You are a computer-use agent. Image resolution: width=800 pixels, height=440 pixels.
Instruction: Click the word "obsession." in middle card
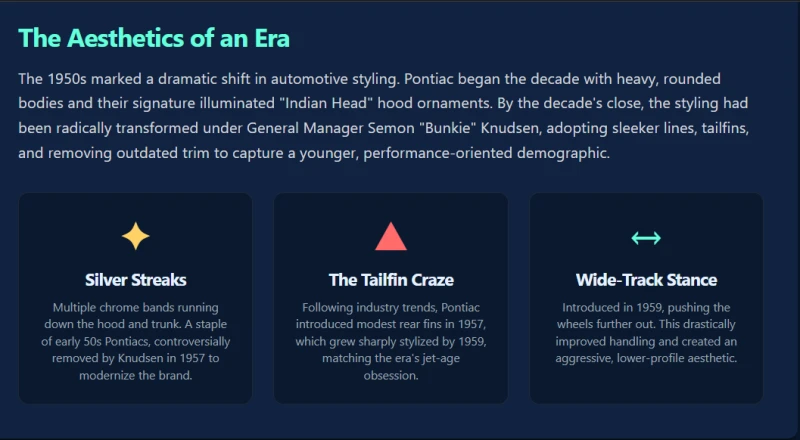pos(391,375)
